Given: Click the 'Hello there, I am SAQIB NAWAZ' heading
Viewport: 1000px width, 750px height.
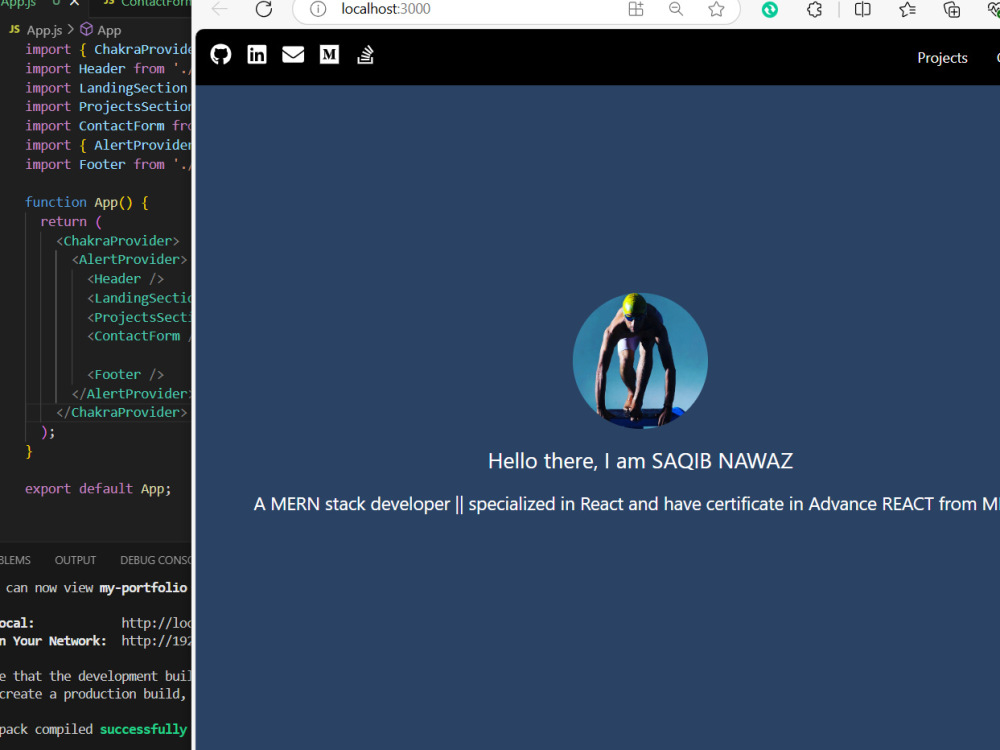Looking at the screenshot, I should pyautogui.click(x=640, y=461).
